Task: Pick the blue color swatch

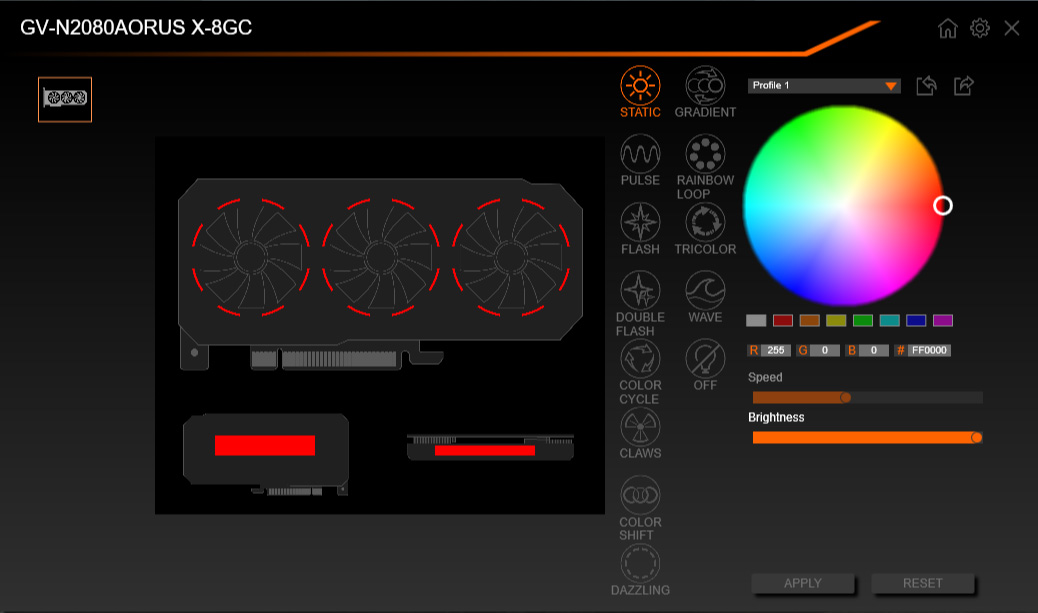Action: (916, 320)
